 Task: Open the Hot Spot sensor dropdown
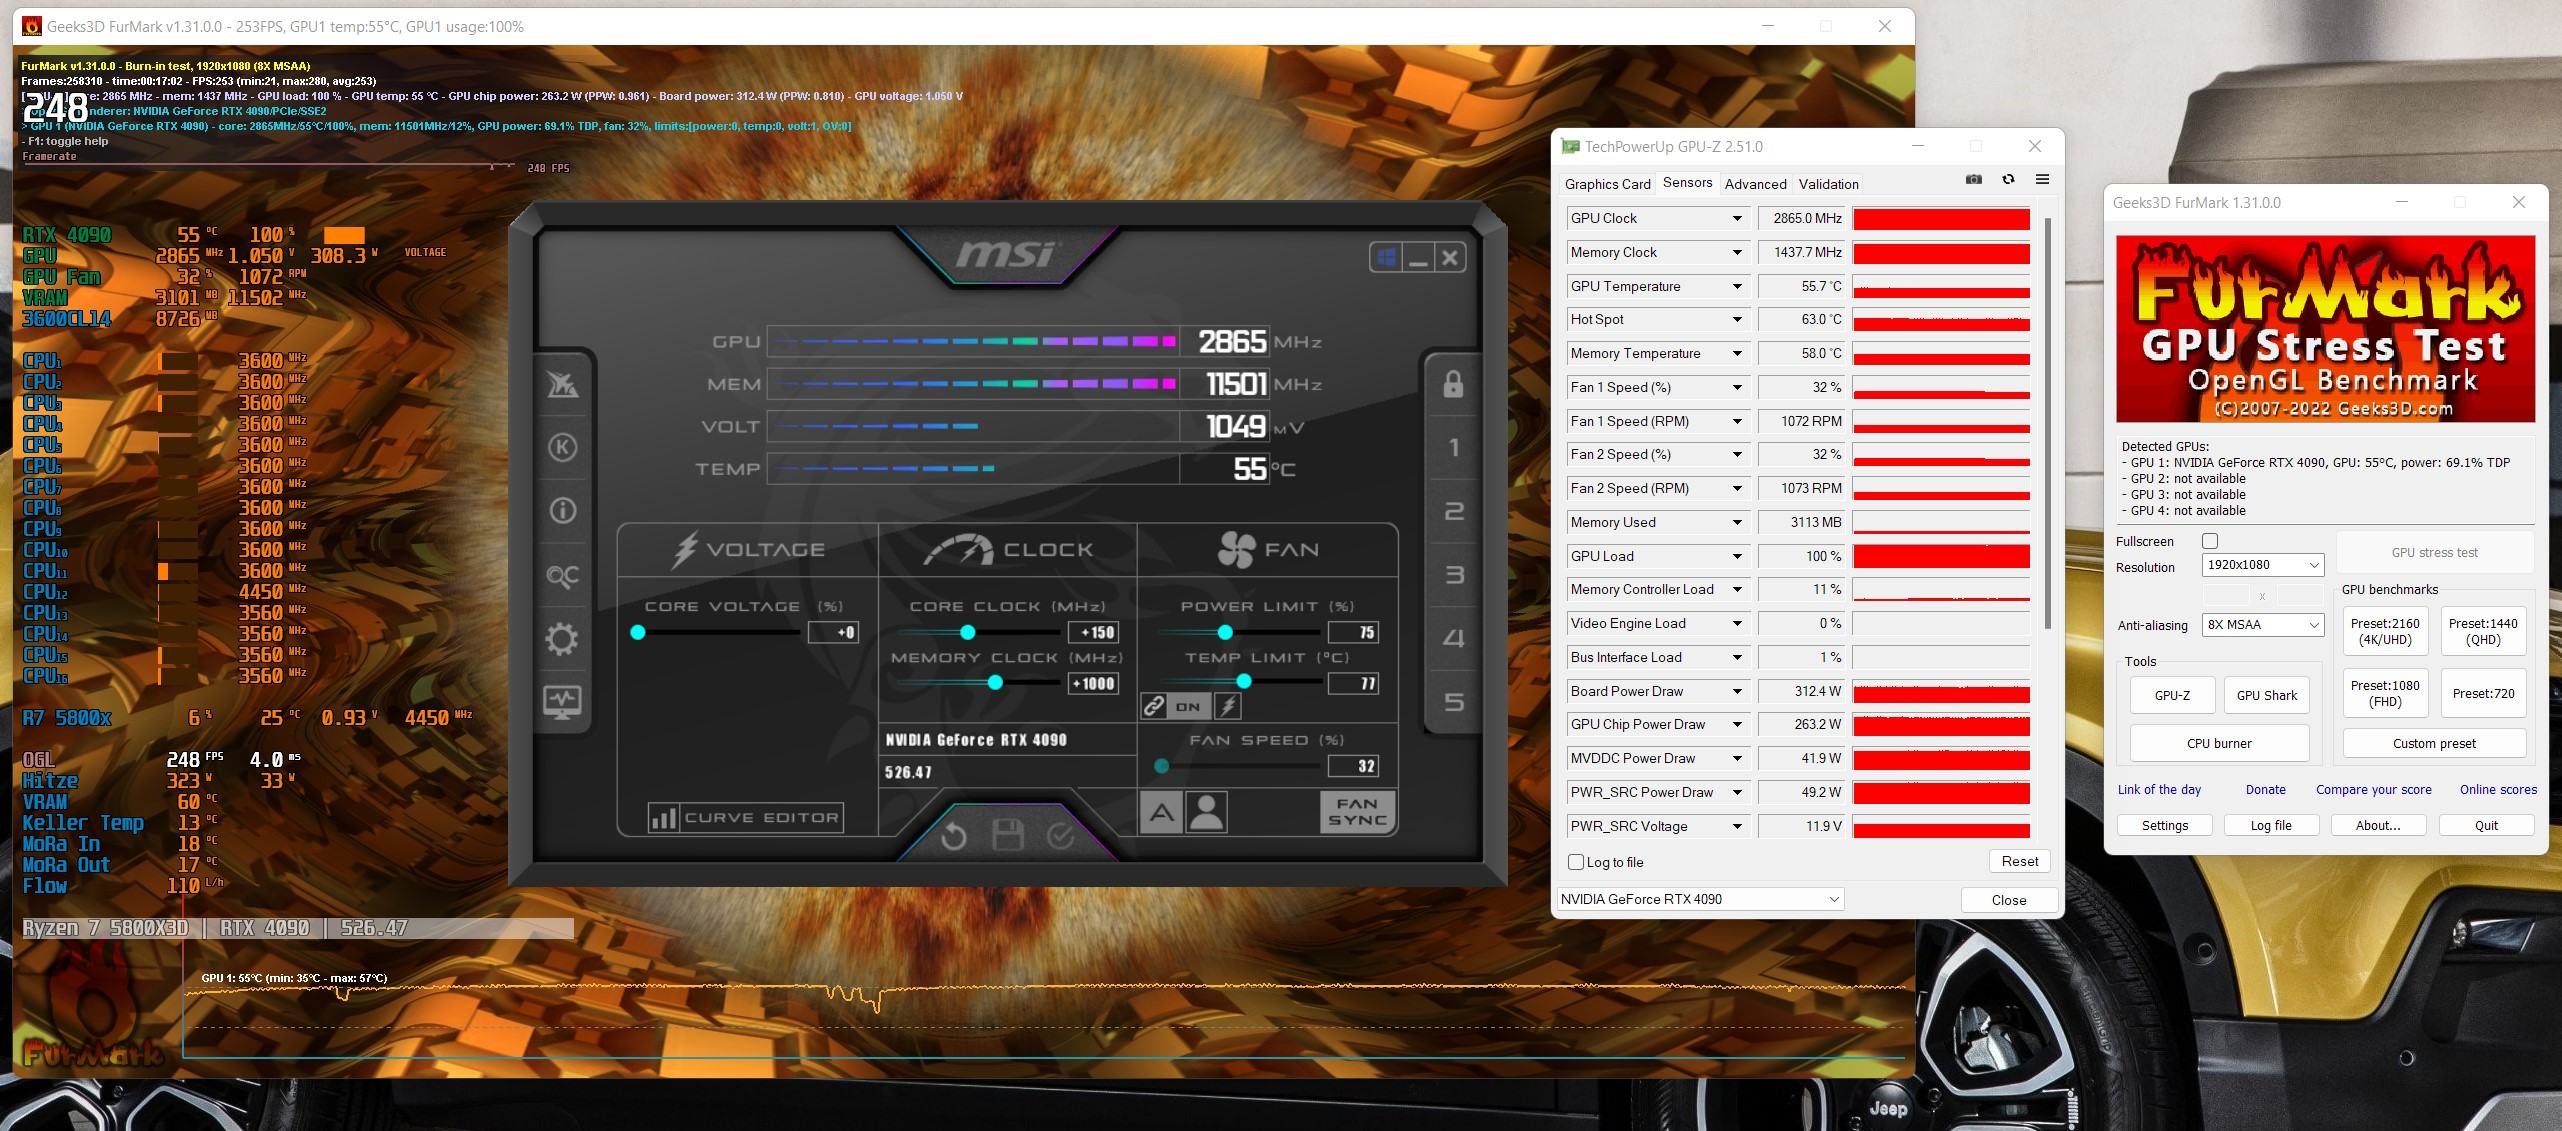1737,320
